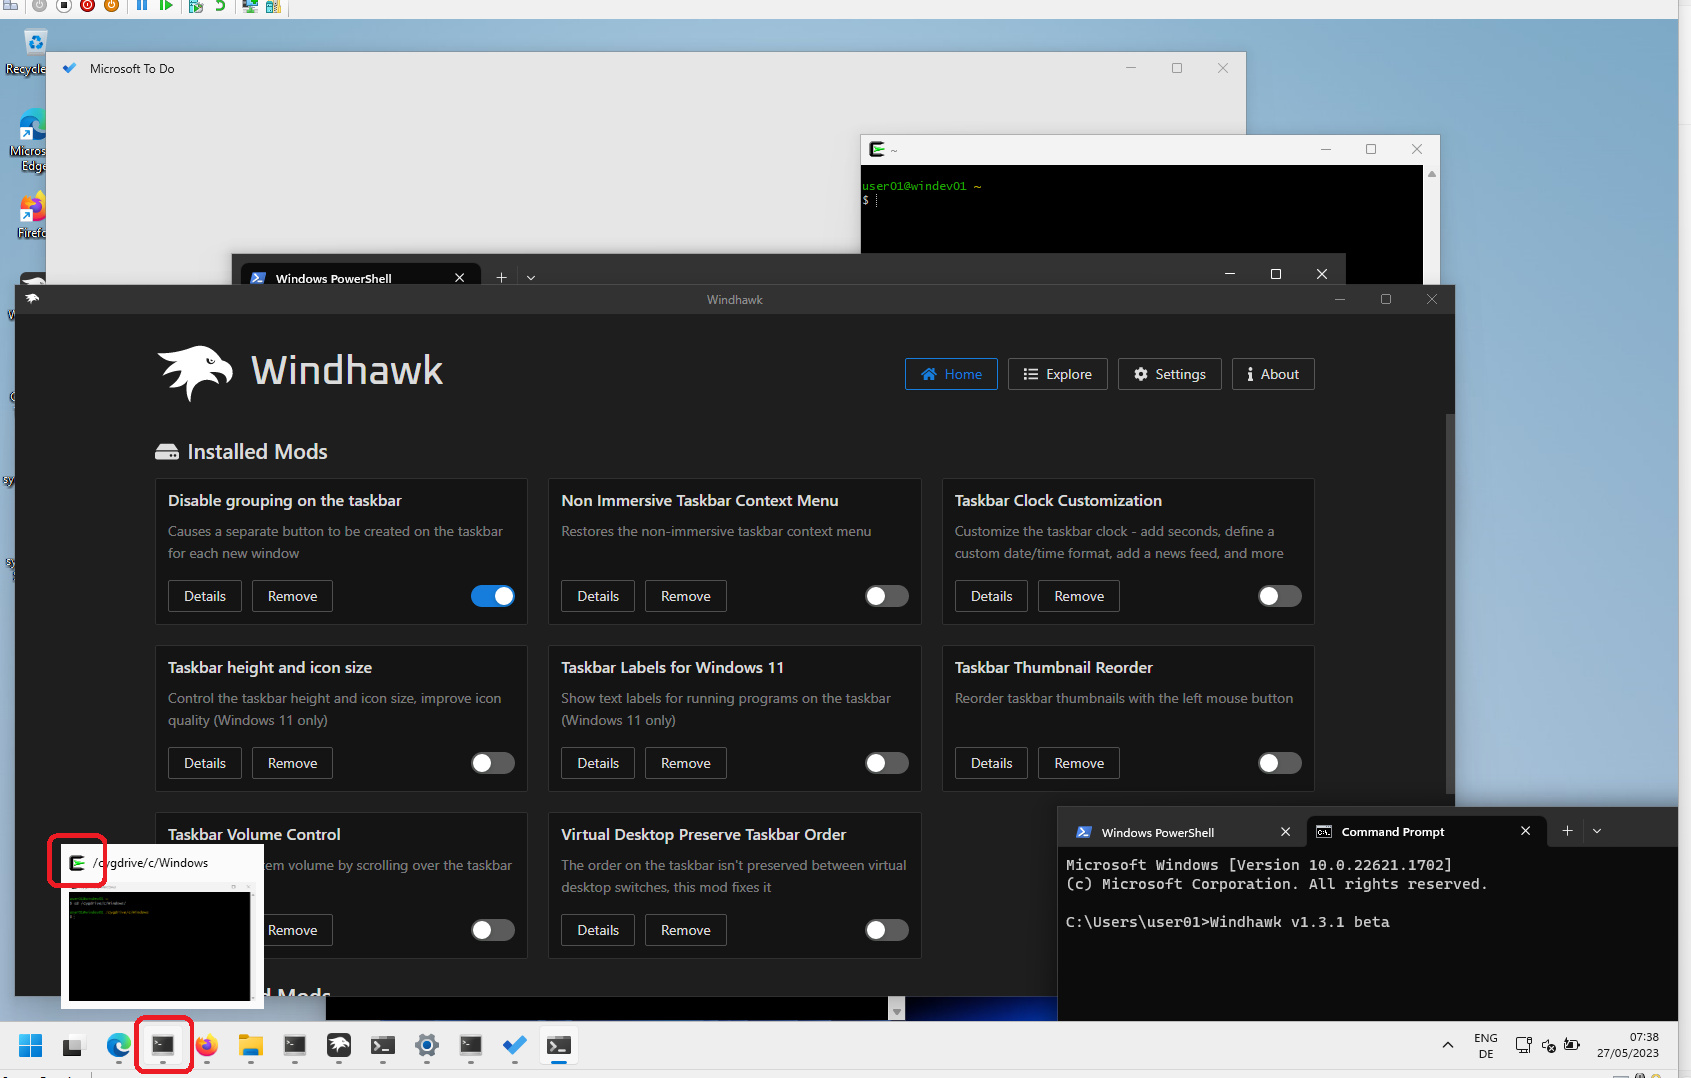Open Windhawk from its eagle taskbar icon
1691x1078 pixels.
pos(339,1045)
